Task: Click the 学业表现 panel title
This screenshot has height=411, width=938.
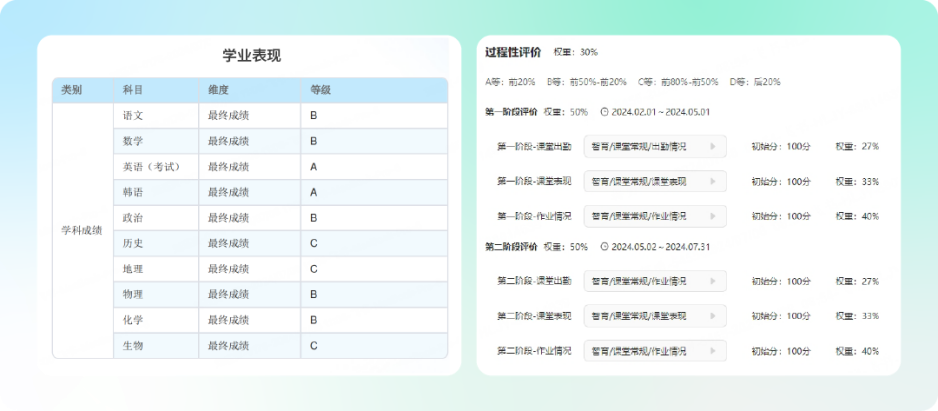Action: (x=251, y=56)
